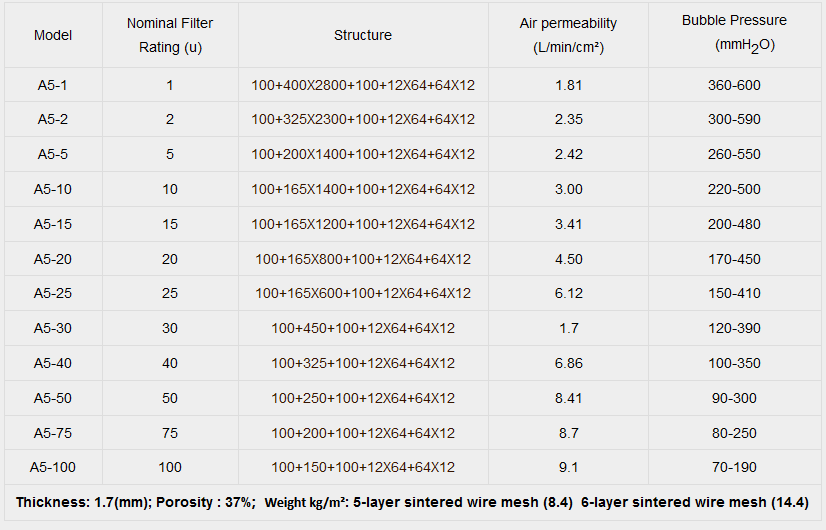Click structure cell 100+165X800+100+12X64+64X12
This screenshot has height=530, width=826.
363,259
